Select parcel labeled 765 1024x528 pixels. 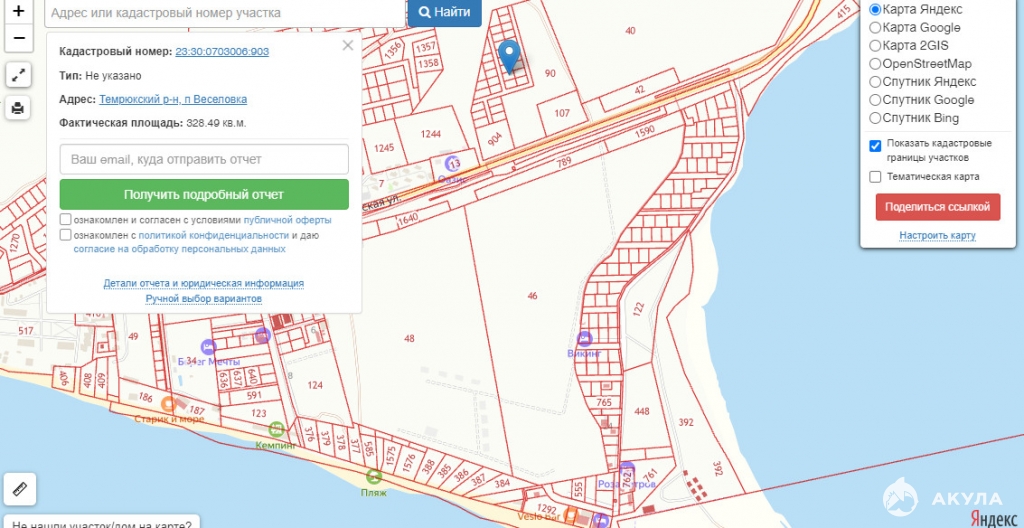pos(604,403)
